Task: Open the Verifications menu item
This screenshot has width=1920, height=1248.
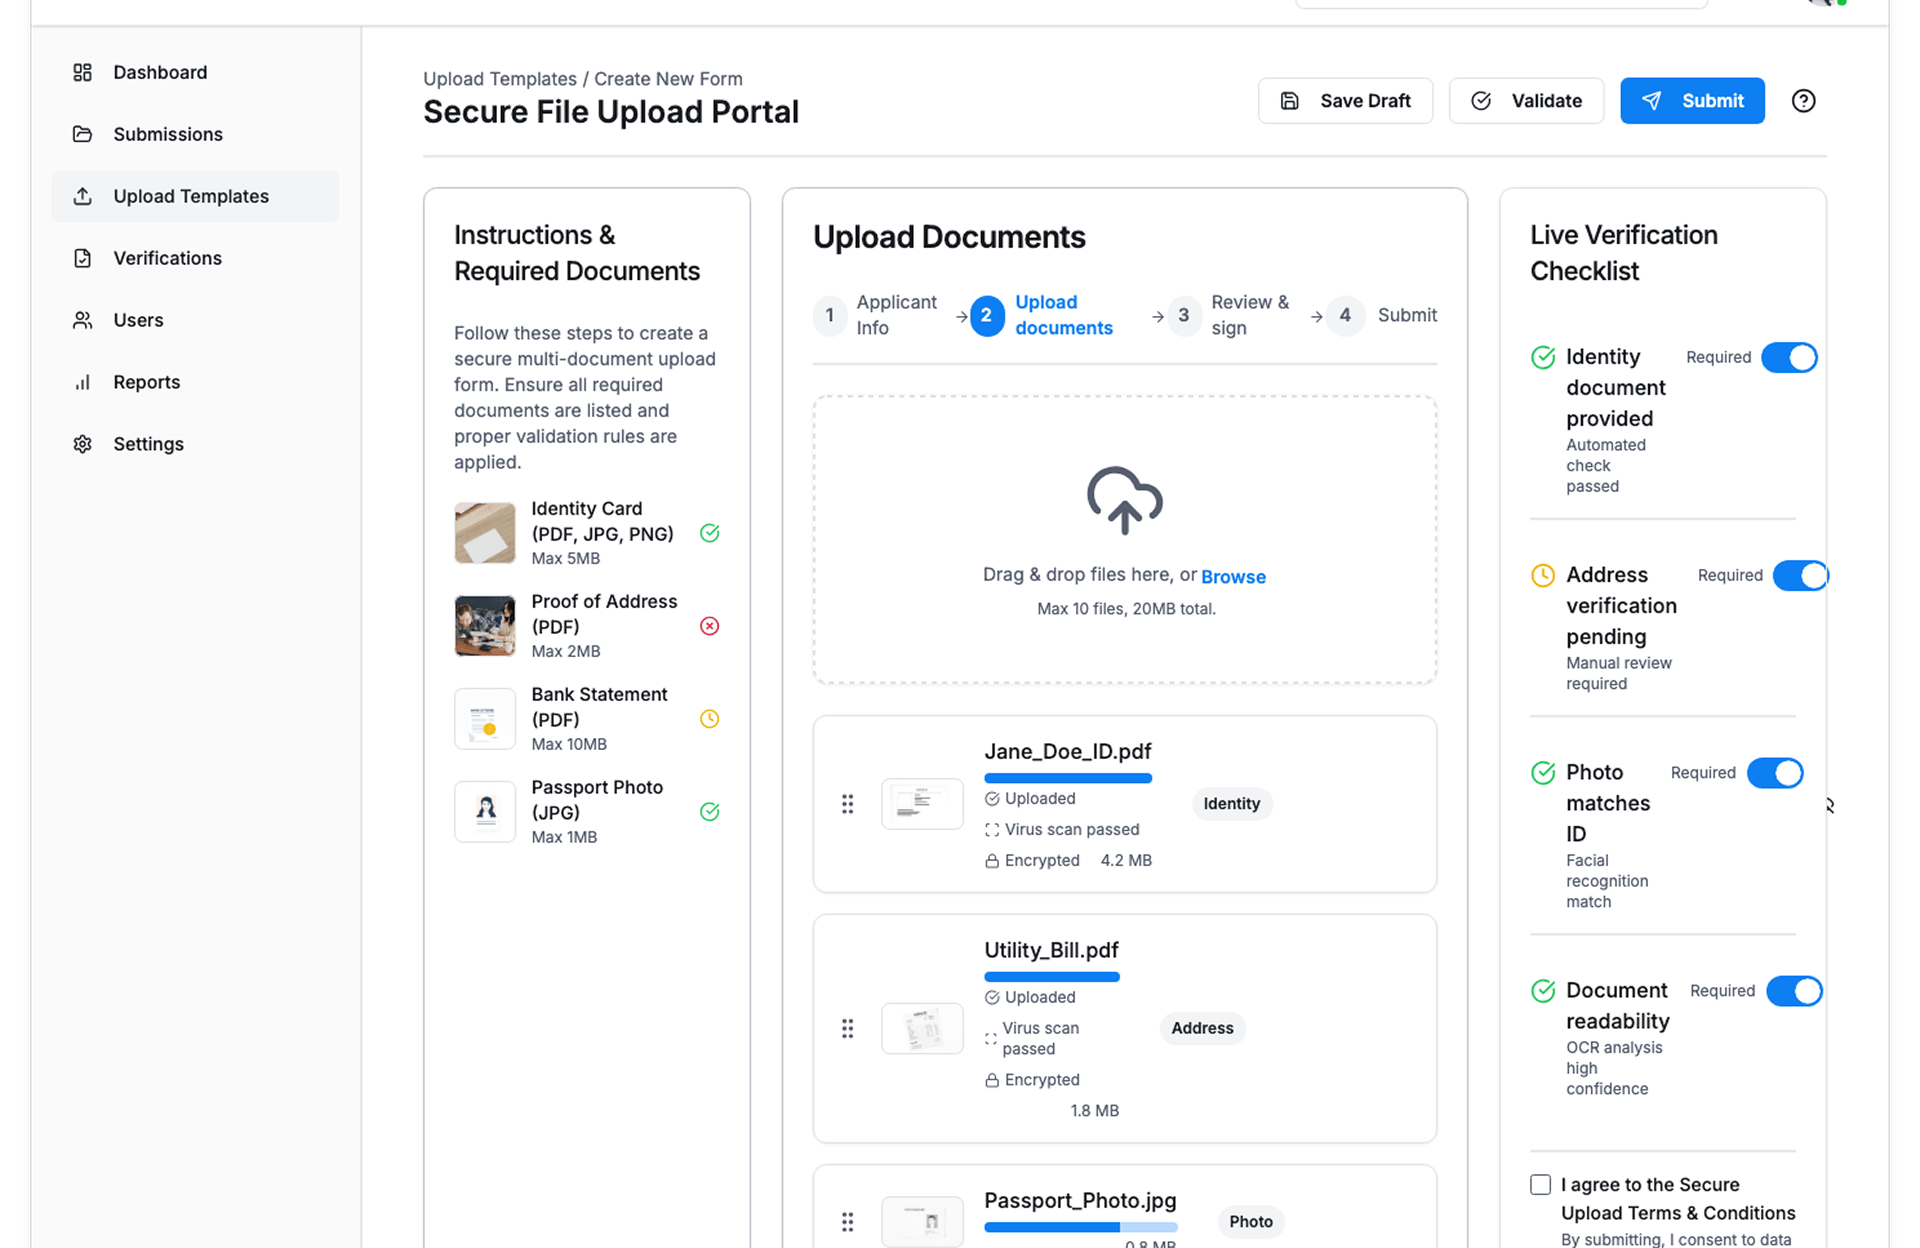Action: pyautogui.click(x=167, y=258)
